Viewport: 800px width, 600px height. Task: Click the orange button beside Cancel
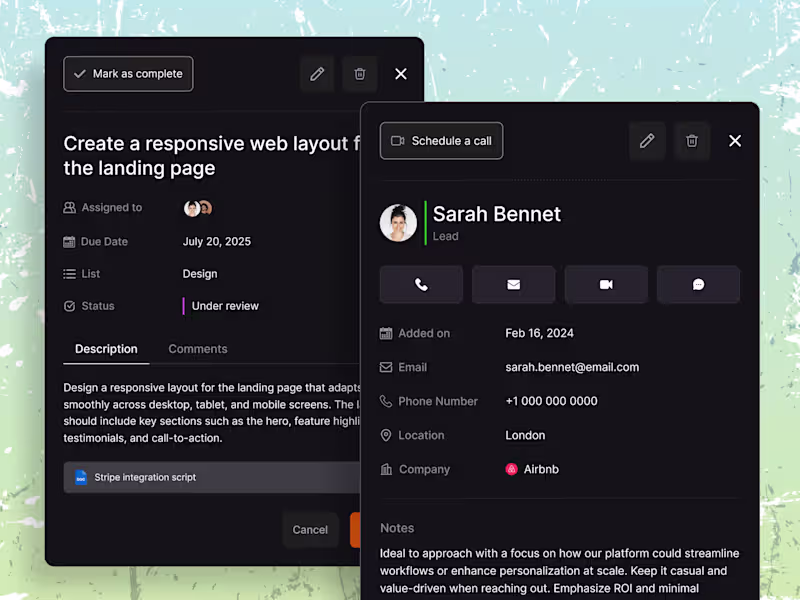point(355,530)
